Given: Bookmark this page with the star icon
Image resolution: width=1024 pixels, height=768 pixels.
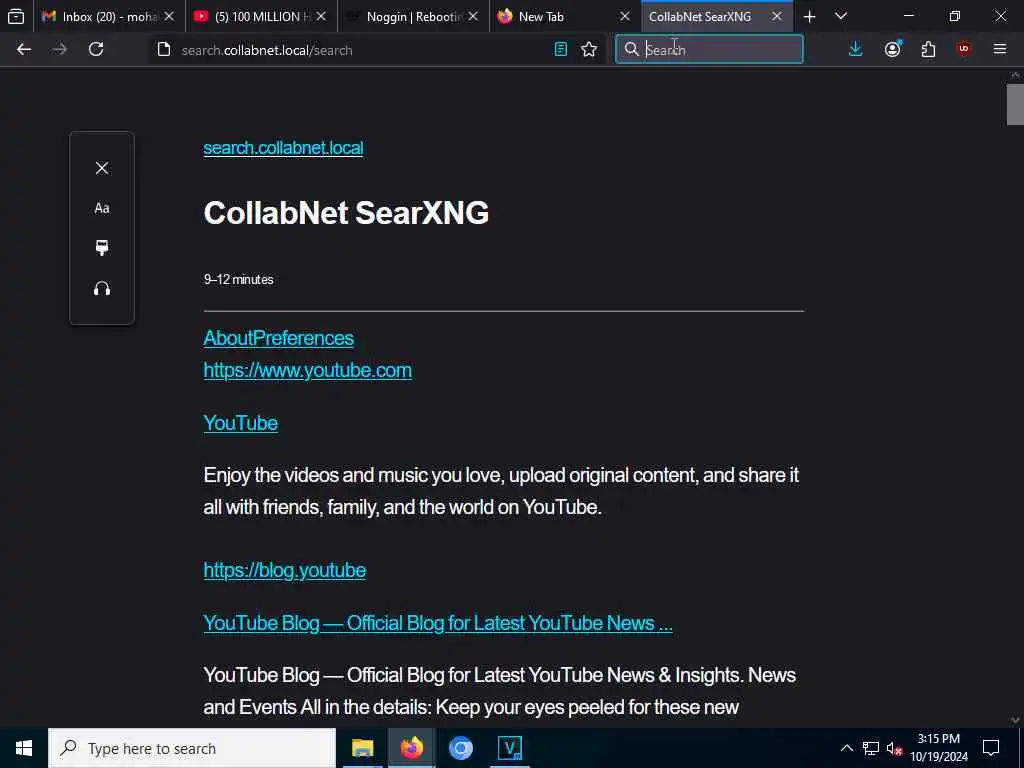Looking at the screenshot, I should 589,49.
